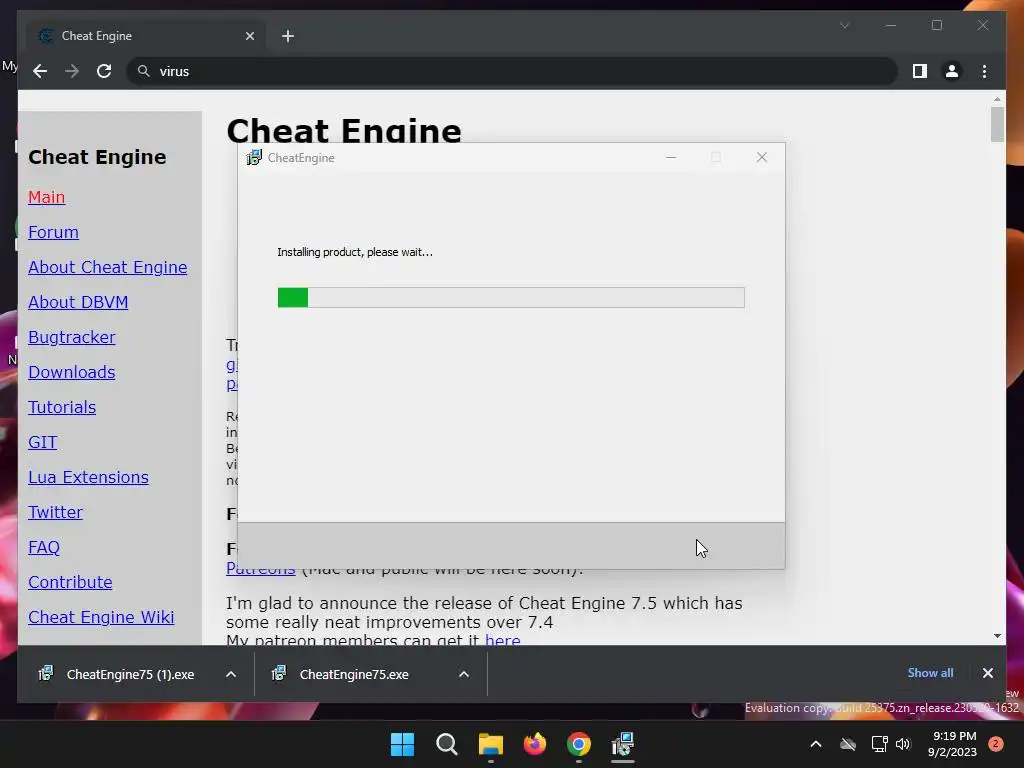1024x768 pixels.
Task: Click the scrollbar down arrow
Action: pyautogui.click(x=997, y=635)
